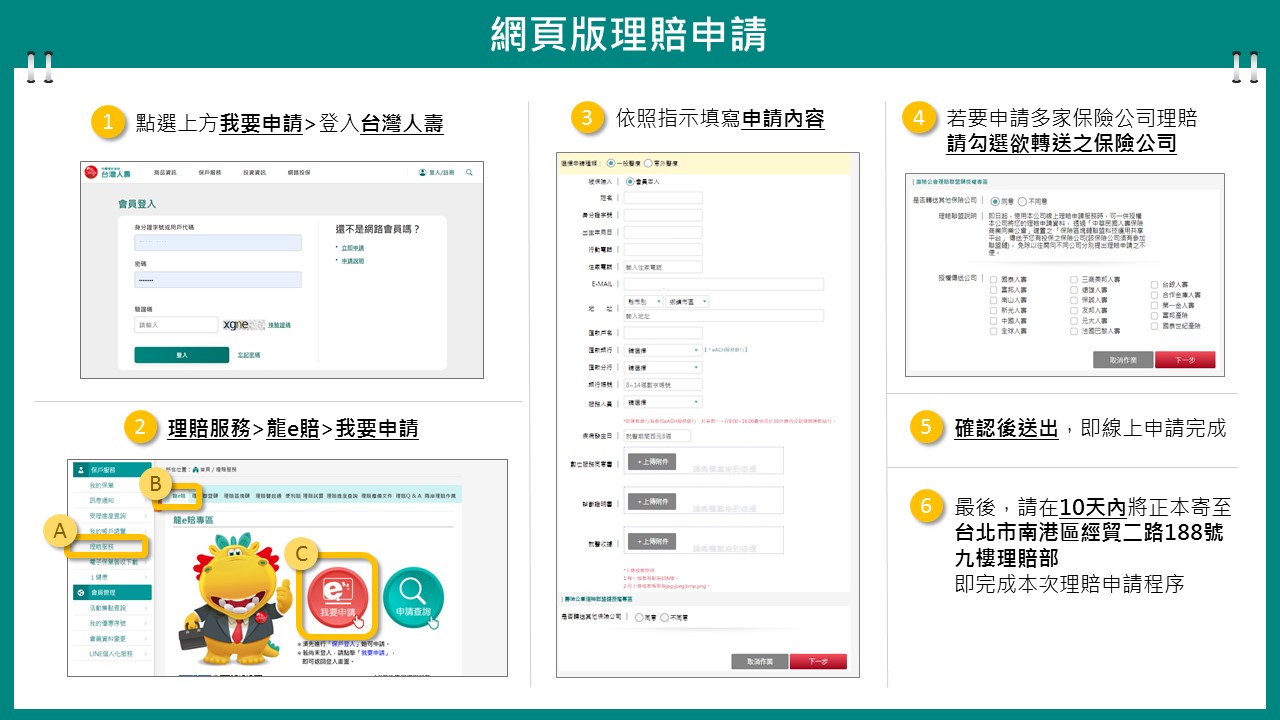Open the 縣市別 address dropdown
This screenshot has width=1280, height=720.
pyautogui.click(x=643, y=301)
